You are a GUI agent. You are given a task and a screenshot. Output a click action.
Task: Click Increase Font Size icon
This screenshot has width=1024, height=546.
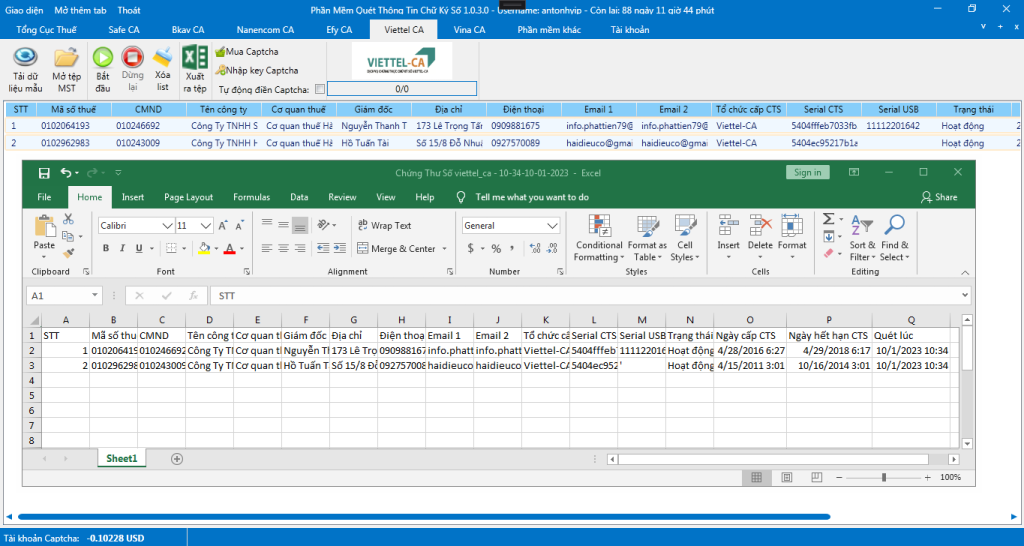point(223,226)
